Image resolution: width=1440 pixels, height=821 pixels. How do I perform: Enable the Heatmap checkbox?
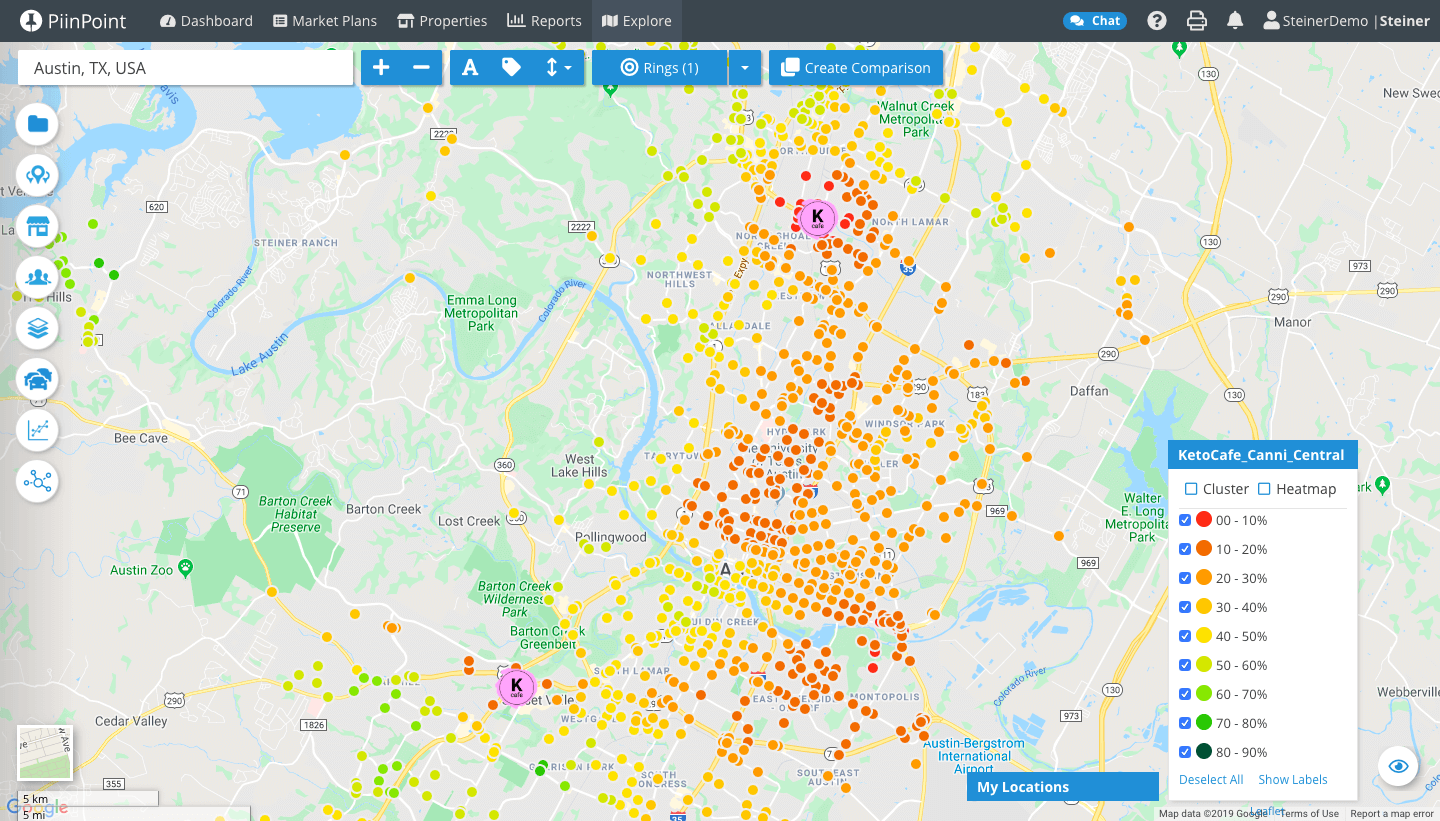[x=1264, y=489]
